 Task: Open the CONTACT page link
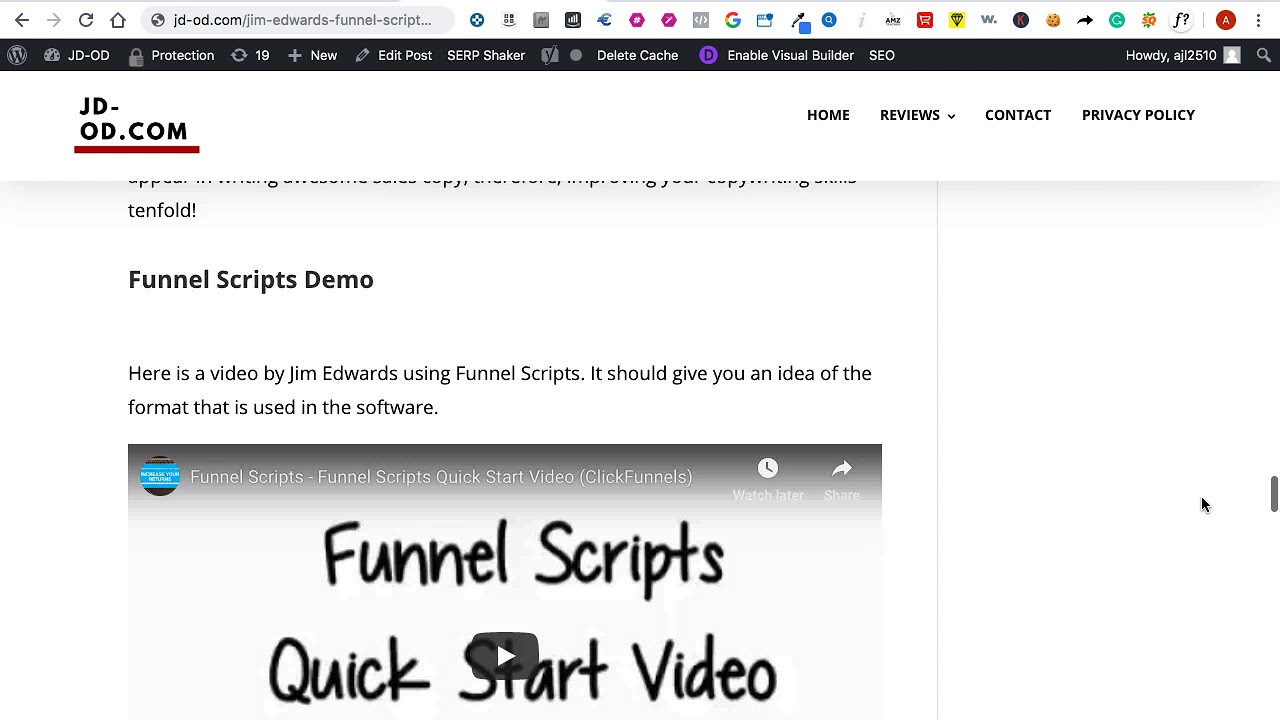tap(1018, 115)
